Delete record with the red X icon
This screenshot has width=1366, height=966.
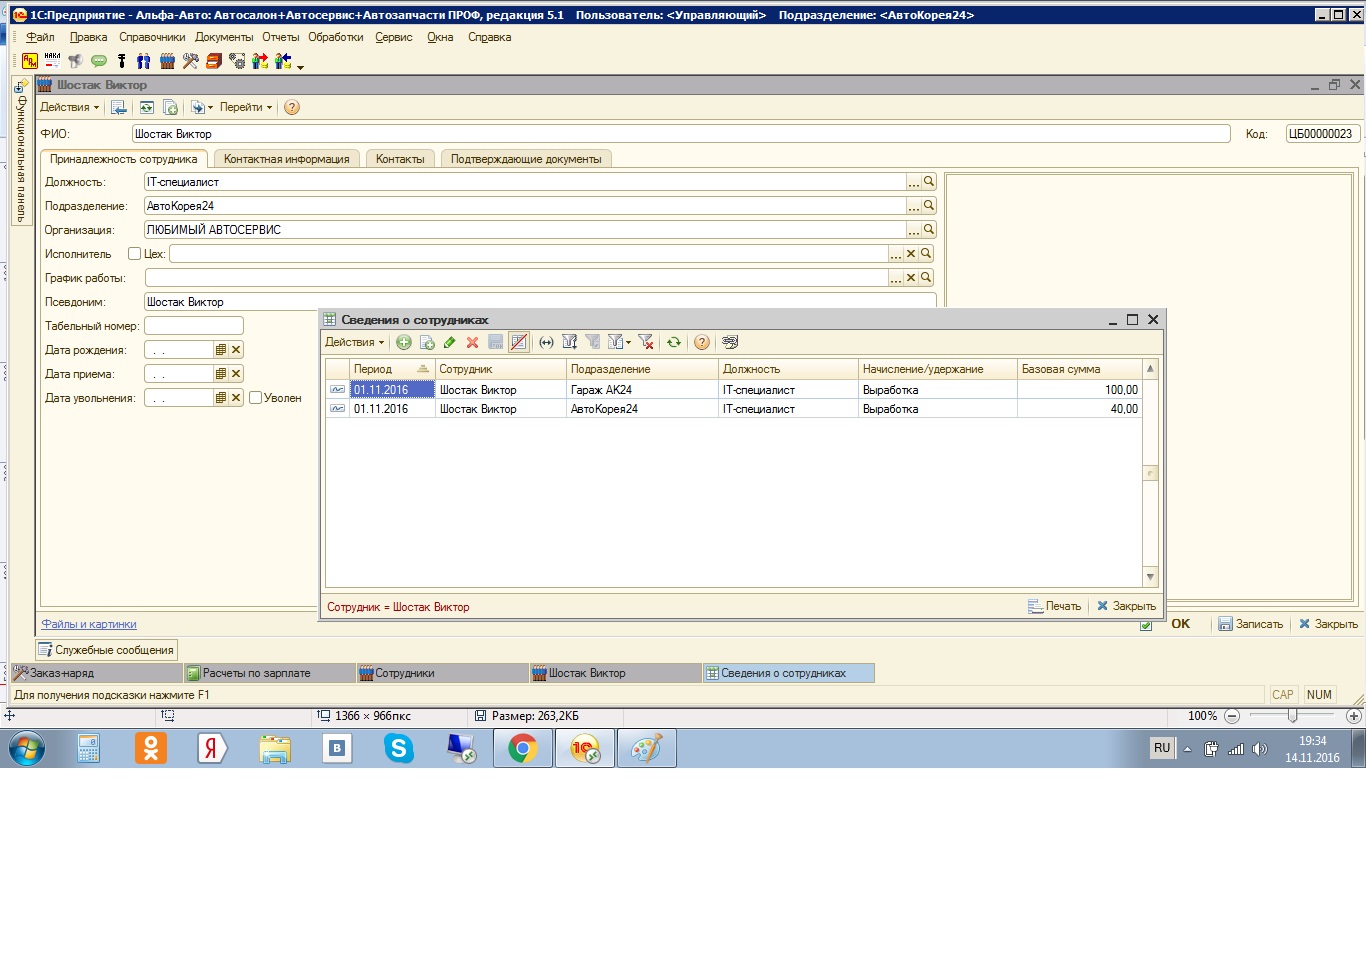click(472, 342)
